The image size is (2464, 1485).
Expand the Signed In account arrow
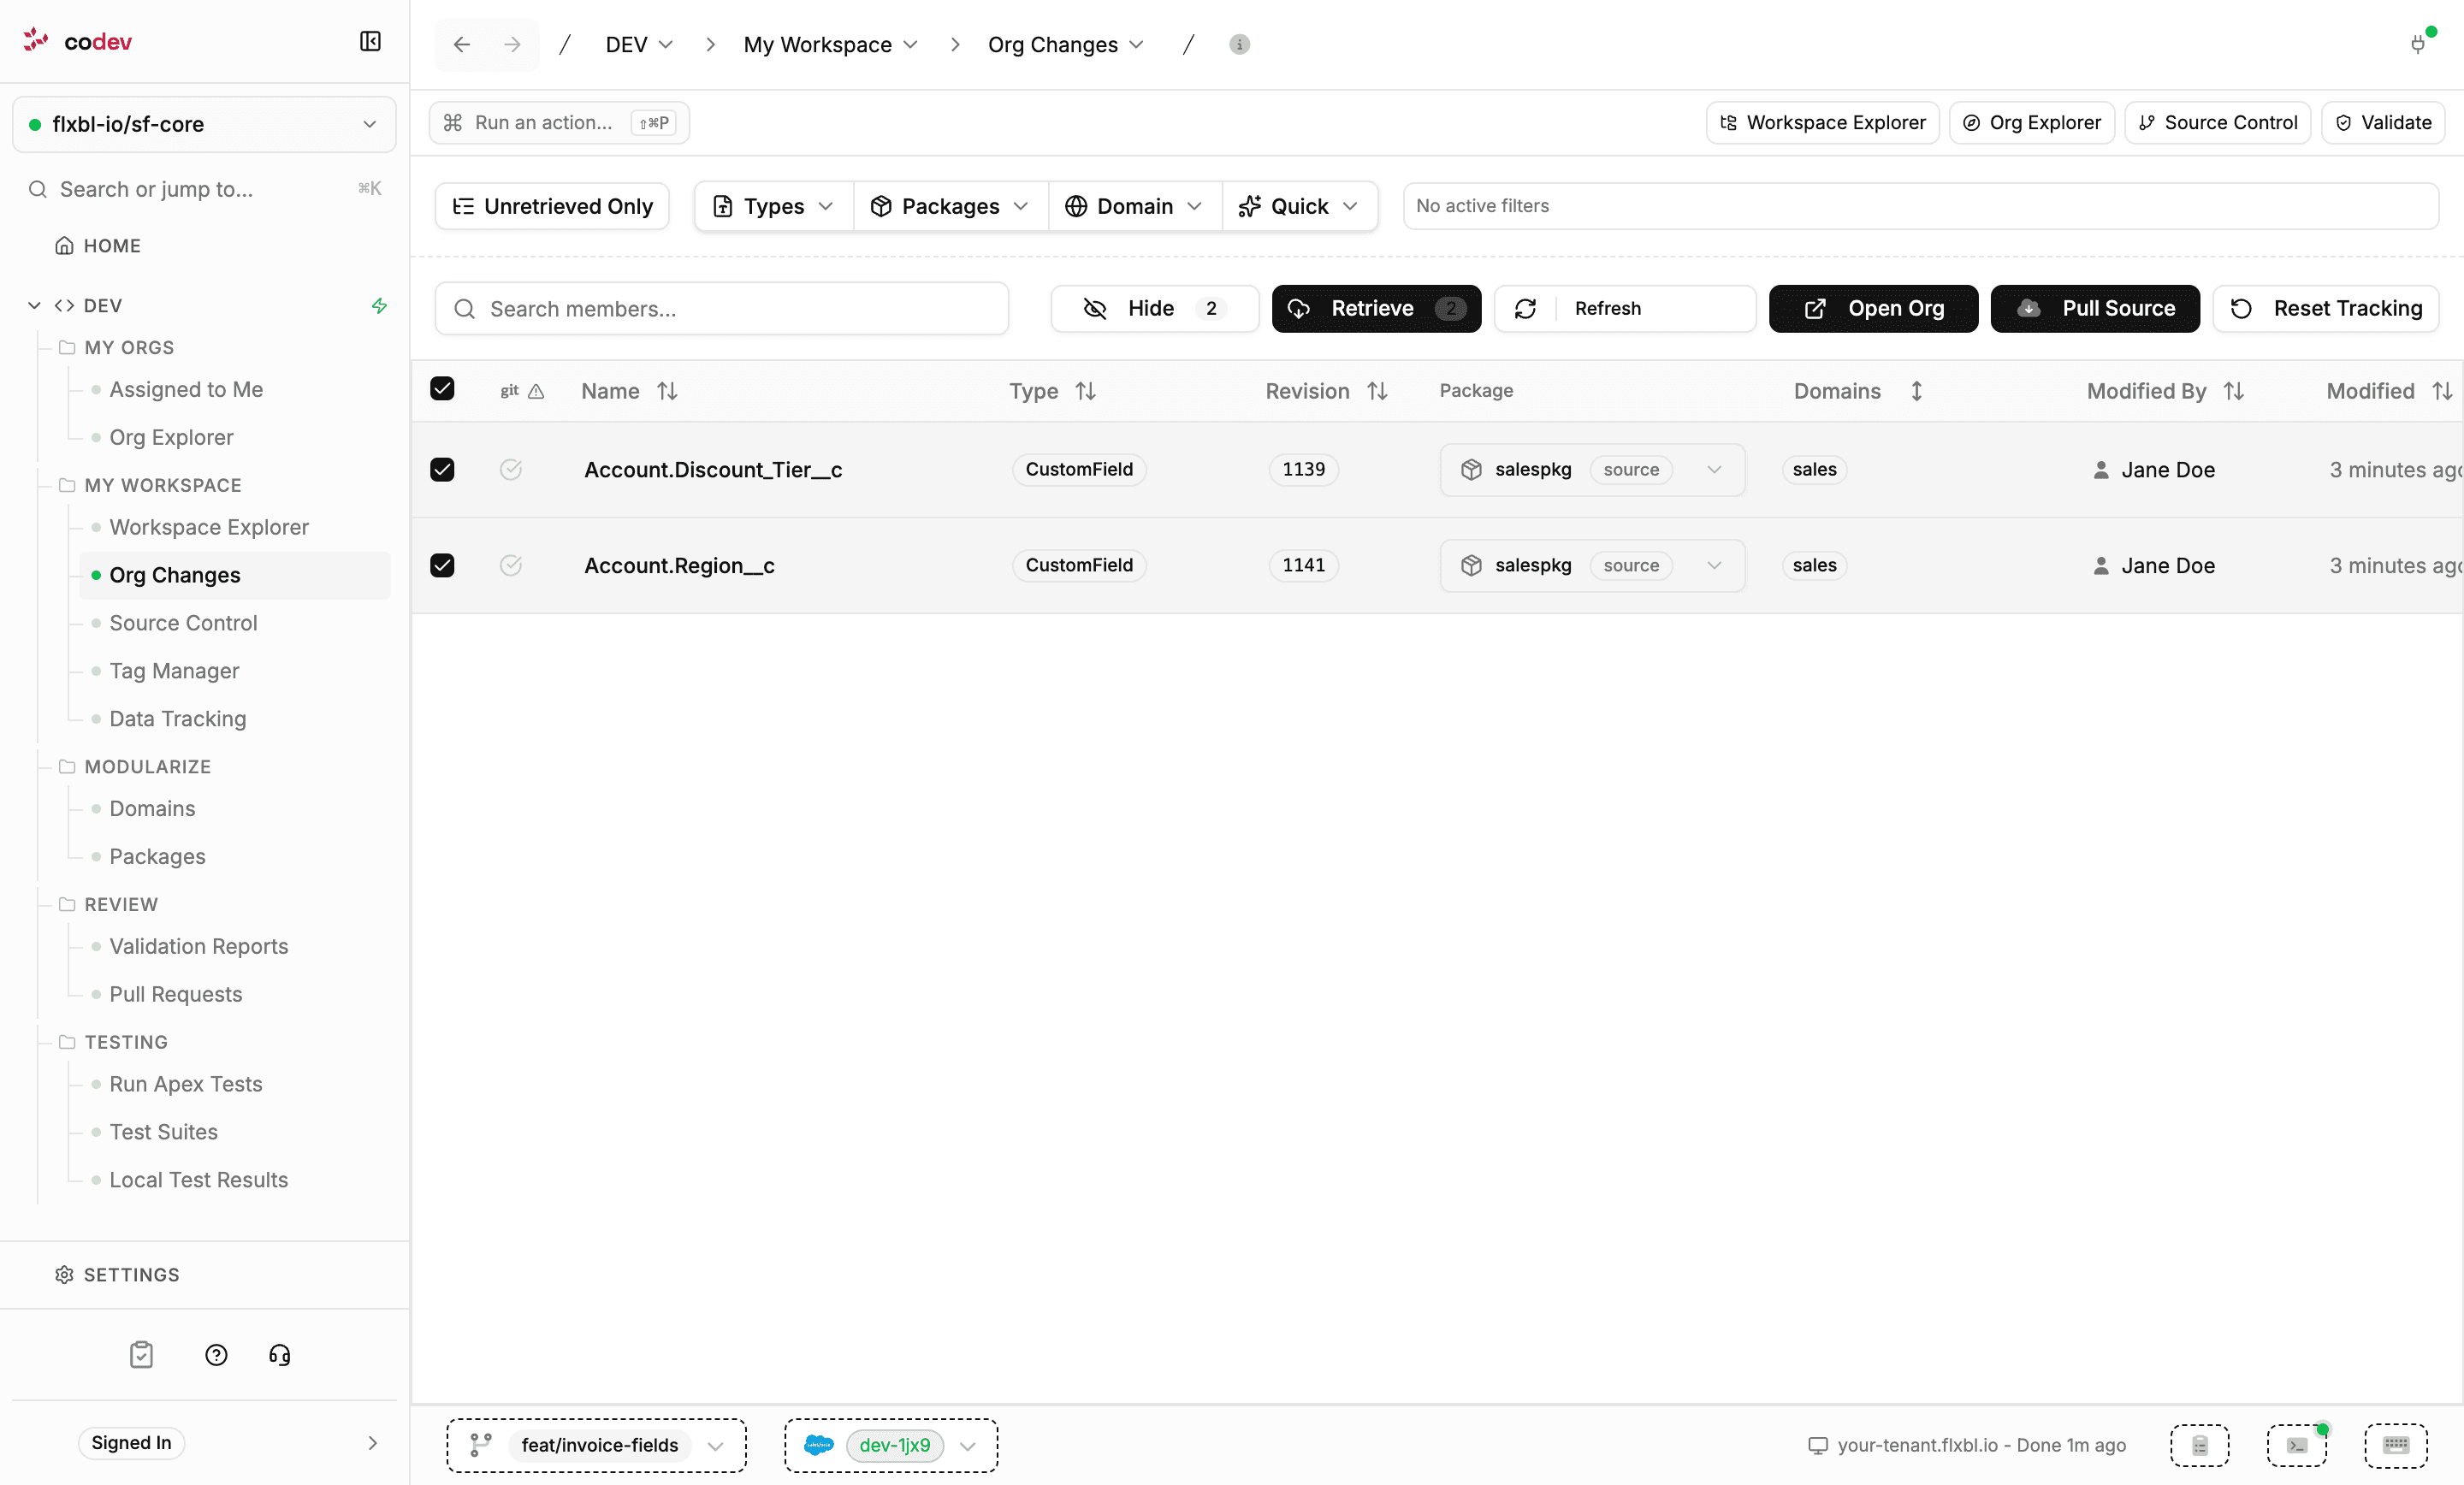pos(372,1443)
